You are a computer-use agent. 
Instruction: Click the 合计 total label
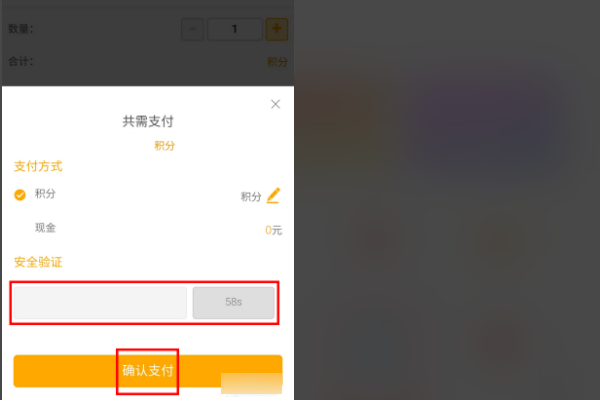point(21,61)
